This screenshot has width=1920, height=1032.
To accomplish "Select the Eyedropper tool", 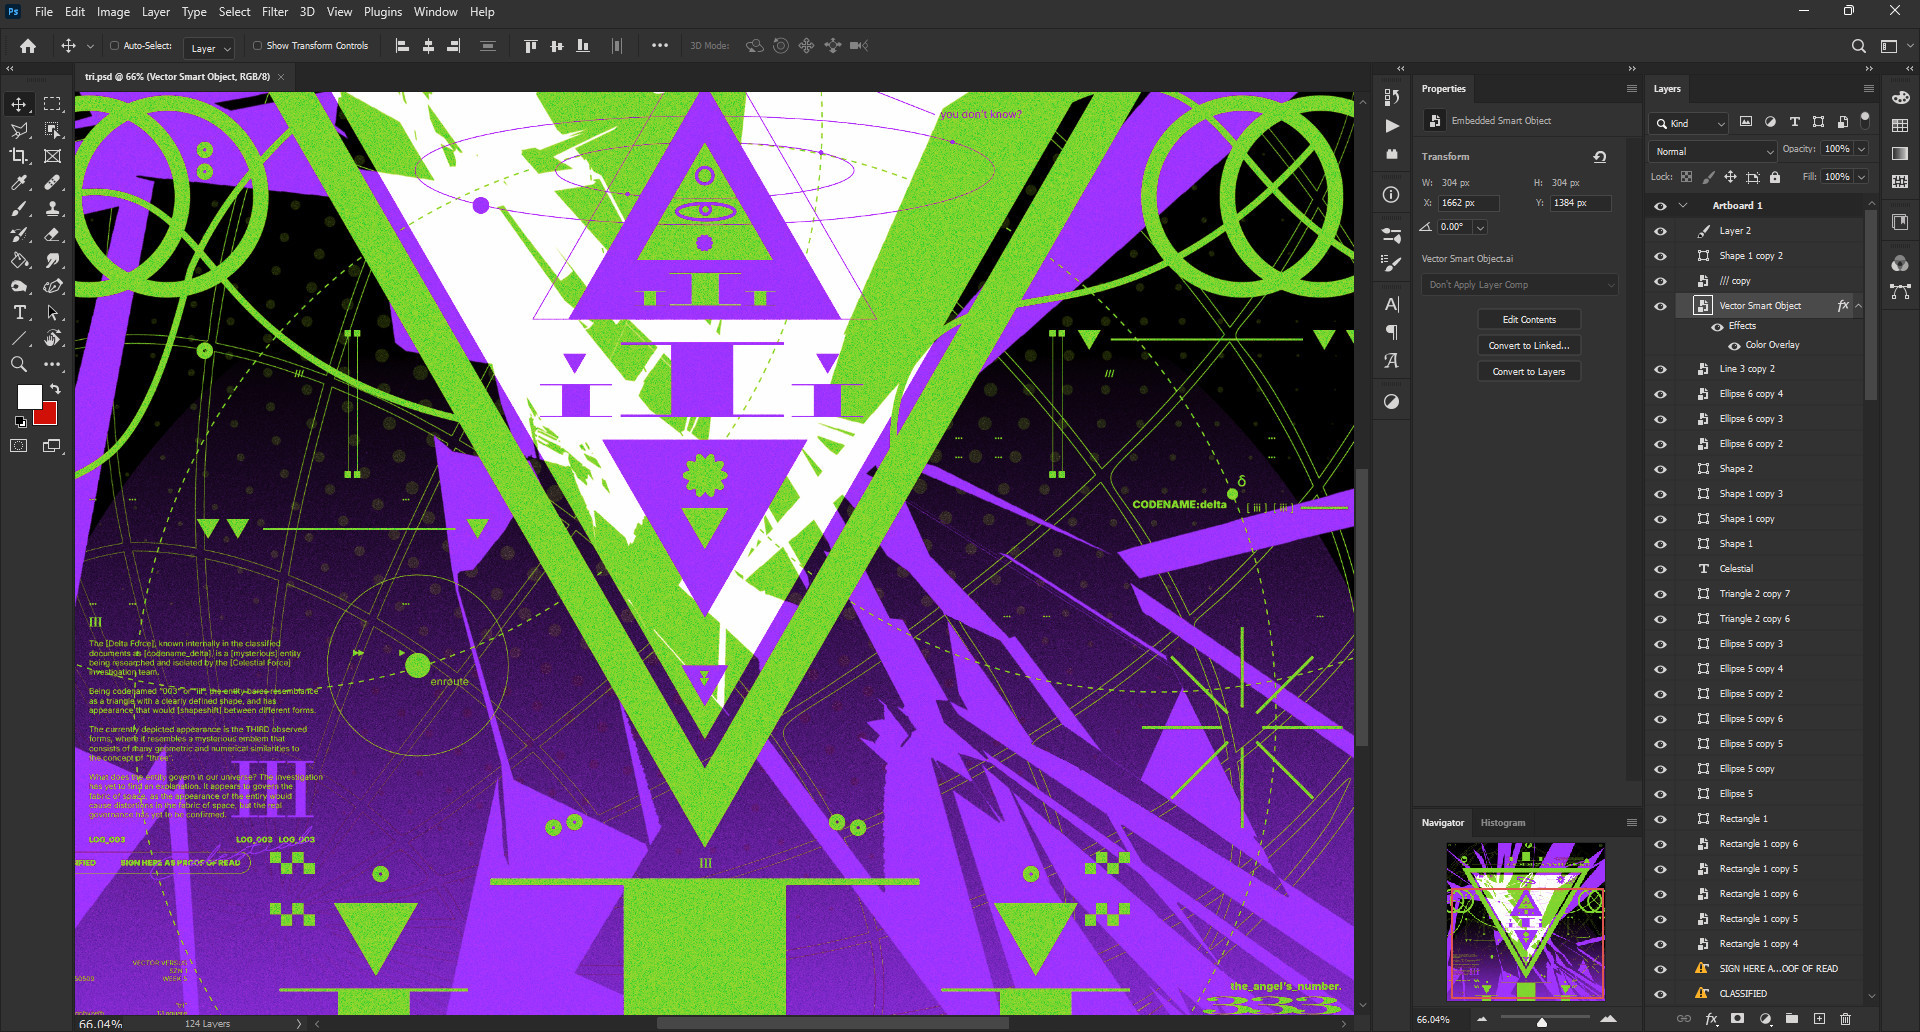I will tap(19, 182).
